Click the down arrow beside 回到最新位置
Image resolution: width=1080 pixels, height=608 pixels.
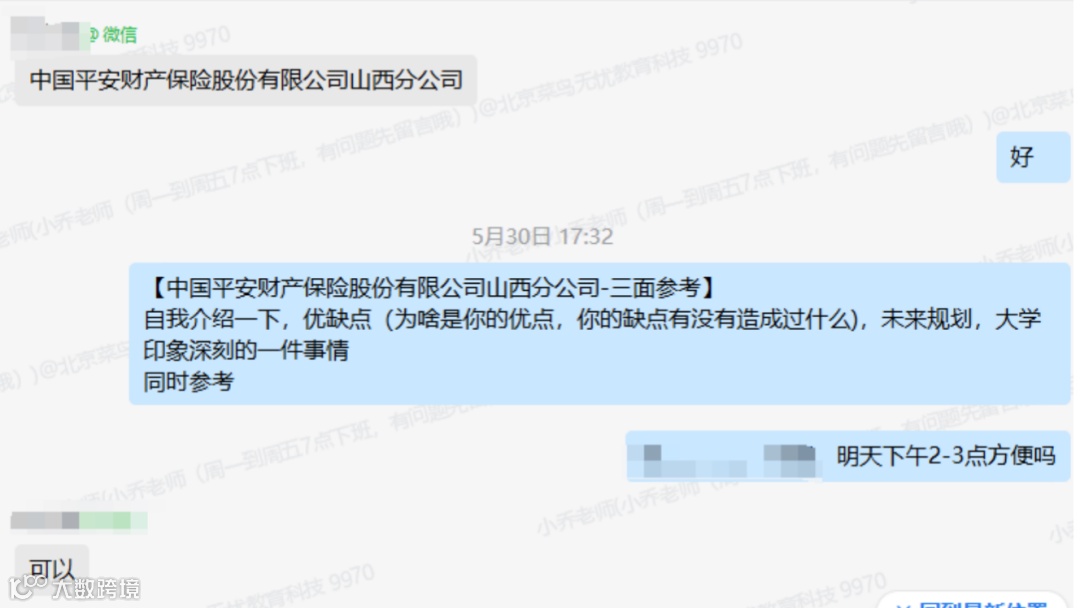point(904,605)
